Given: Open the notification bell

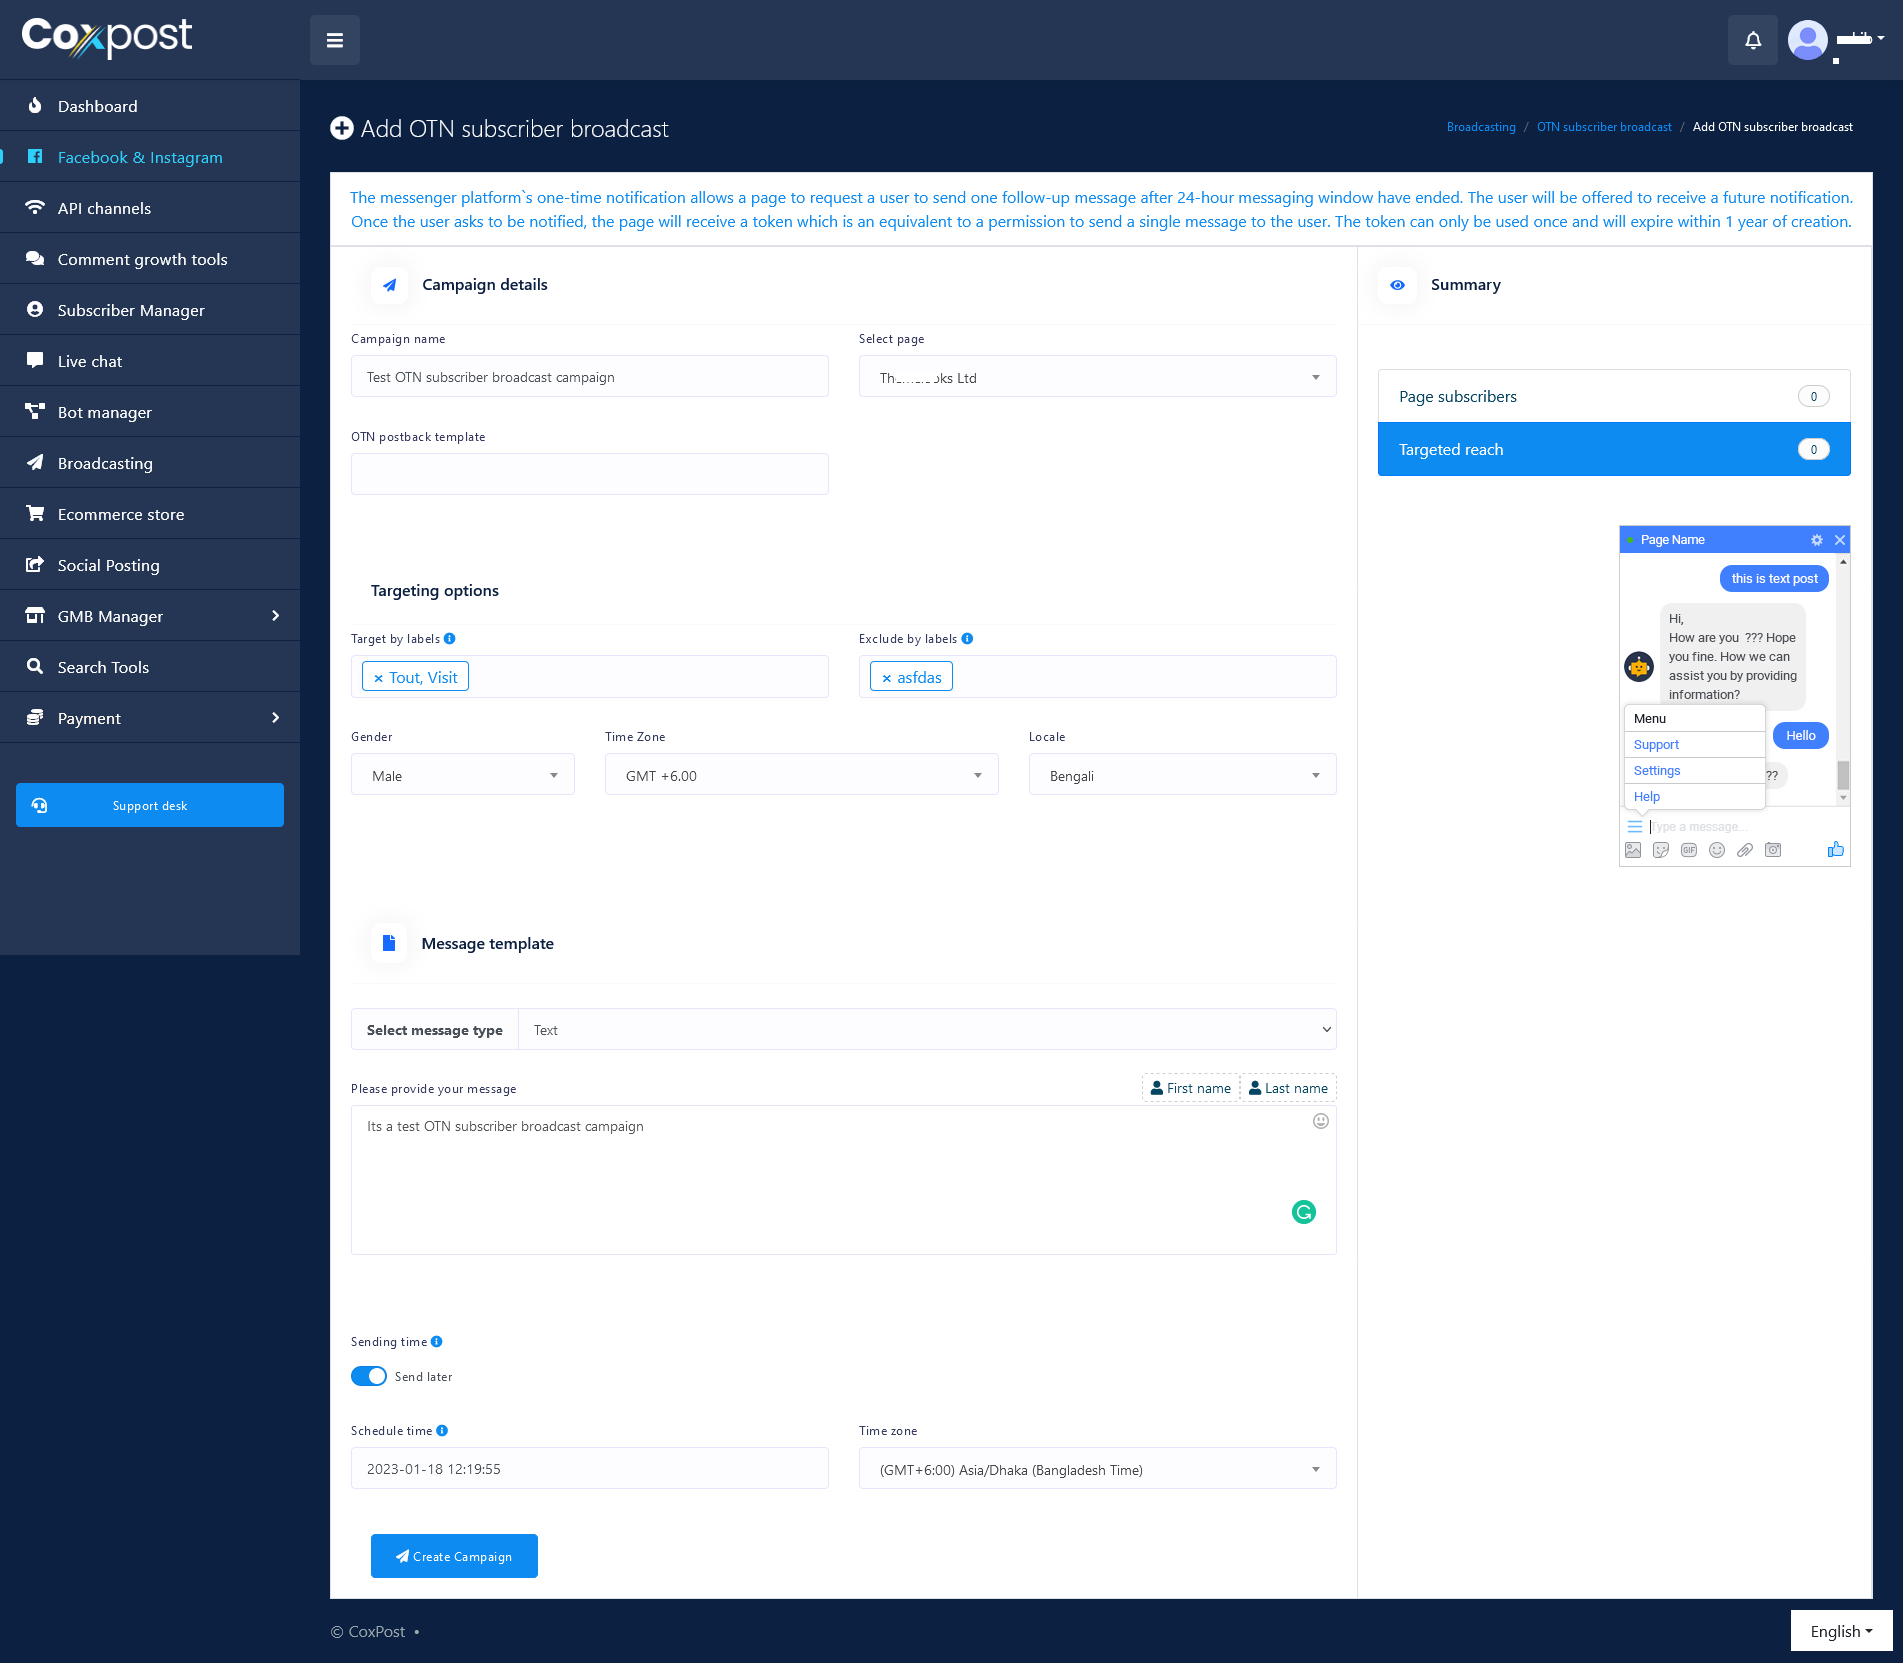Looking at the screenshot, I should pyautogui.click(x=1752, y=40).
